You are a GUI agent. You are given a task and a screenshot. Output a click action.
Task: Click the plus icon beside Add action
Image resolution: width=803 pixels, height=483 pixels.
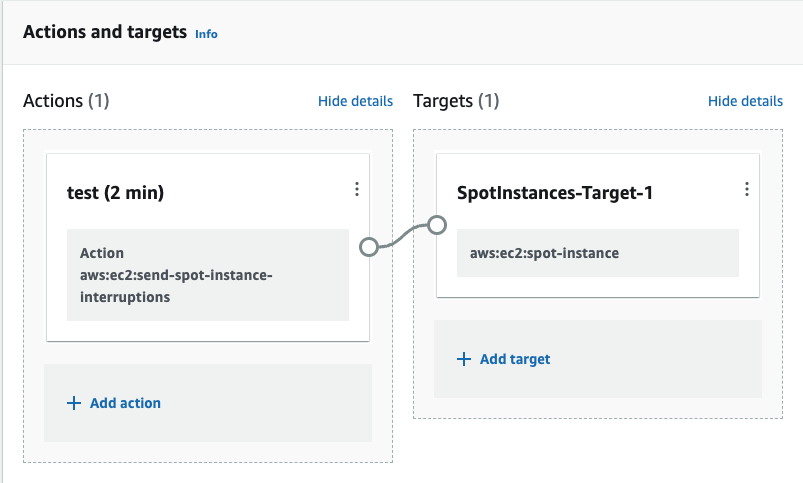(x=73, y=403)
